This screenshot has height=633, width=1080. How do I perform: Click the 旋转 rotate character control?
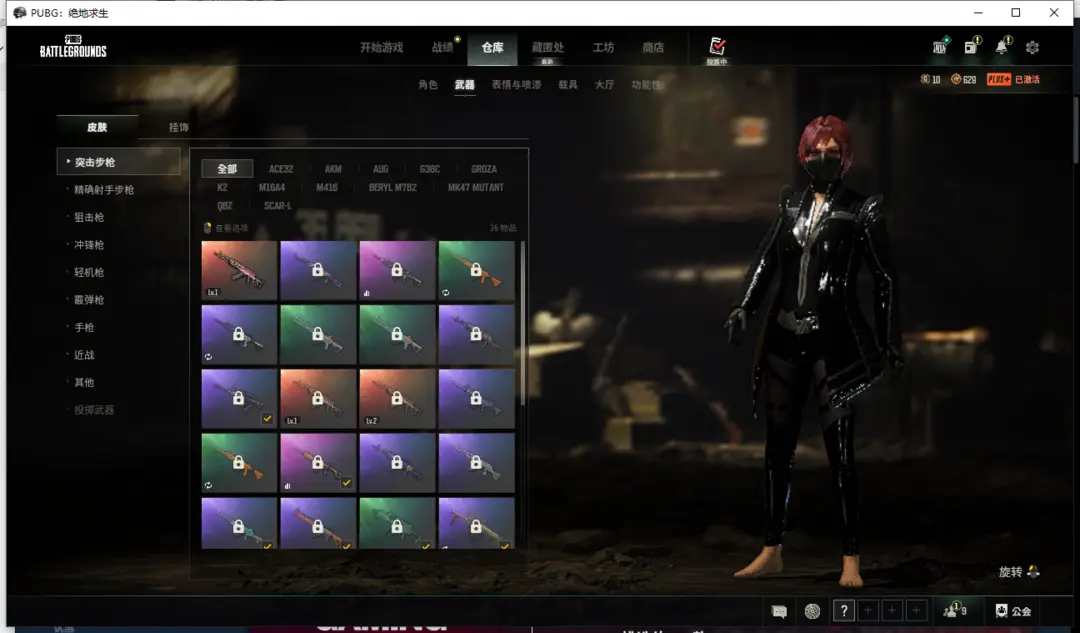[x=1019, y=572]
